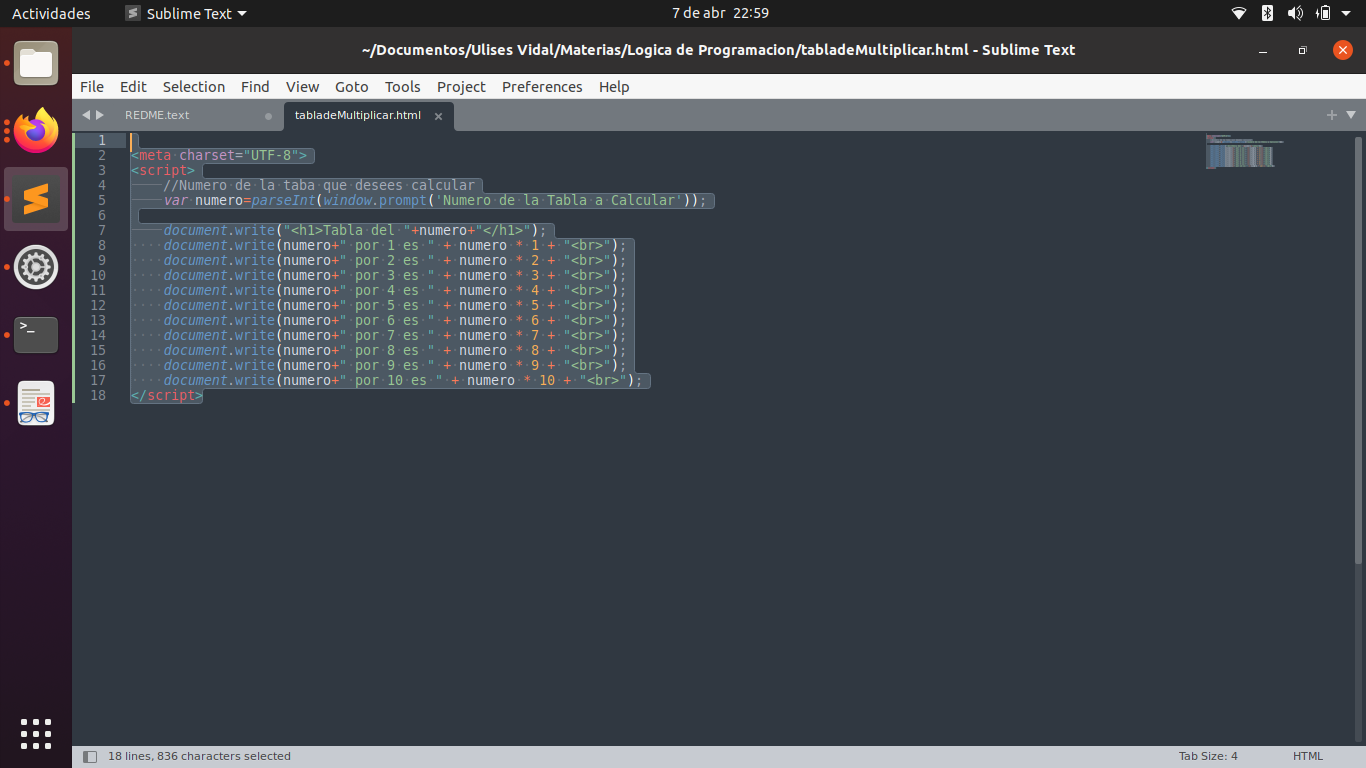Minimize the Sublime Text window
This screenshot has width=1366, height=768.
1262,50
